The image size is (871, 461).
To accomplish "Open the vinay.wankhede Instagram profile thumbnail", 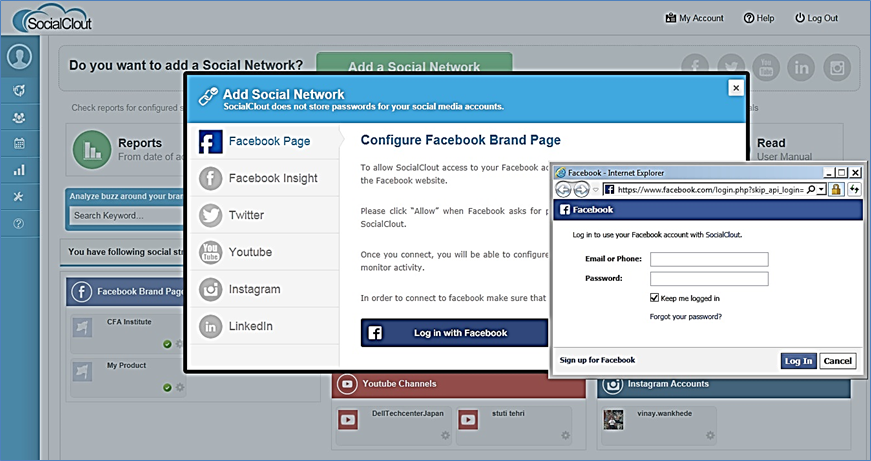I will click(x=613, y=420).
